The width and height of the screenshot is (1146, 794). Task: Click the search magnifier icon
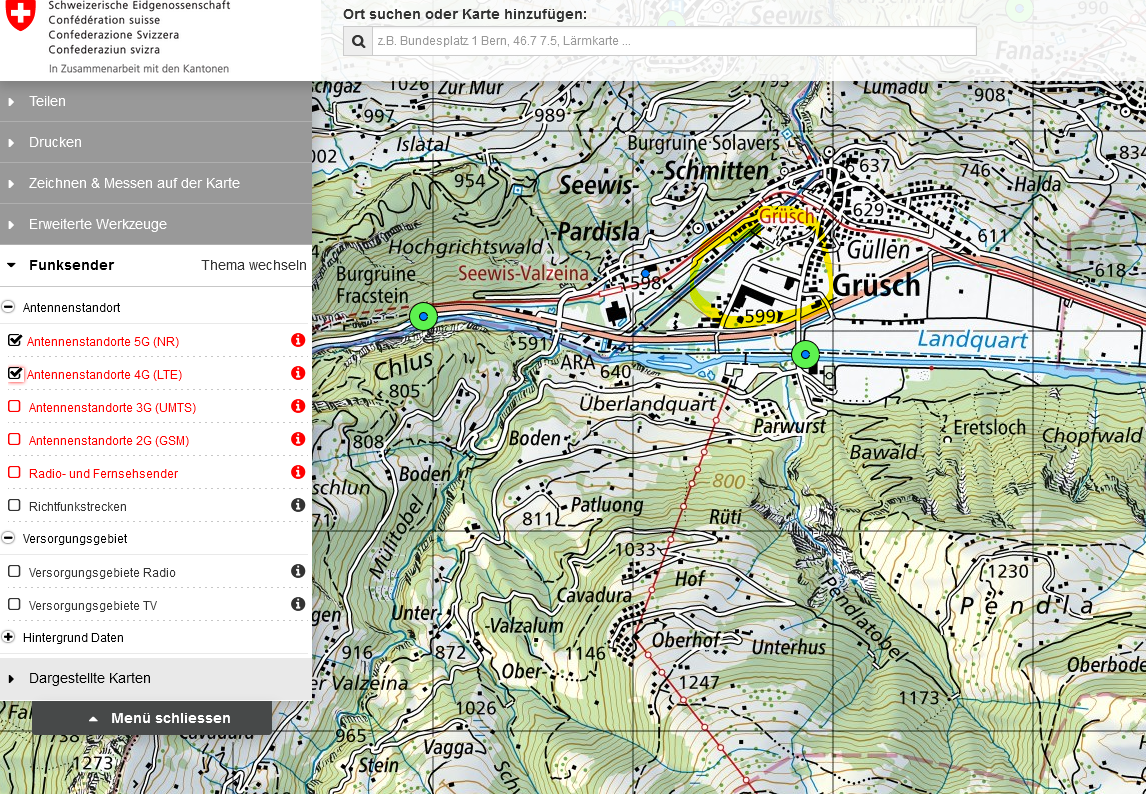pyautogui.click(x=358, y=42)
